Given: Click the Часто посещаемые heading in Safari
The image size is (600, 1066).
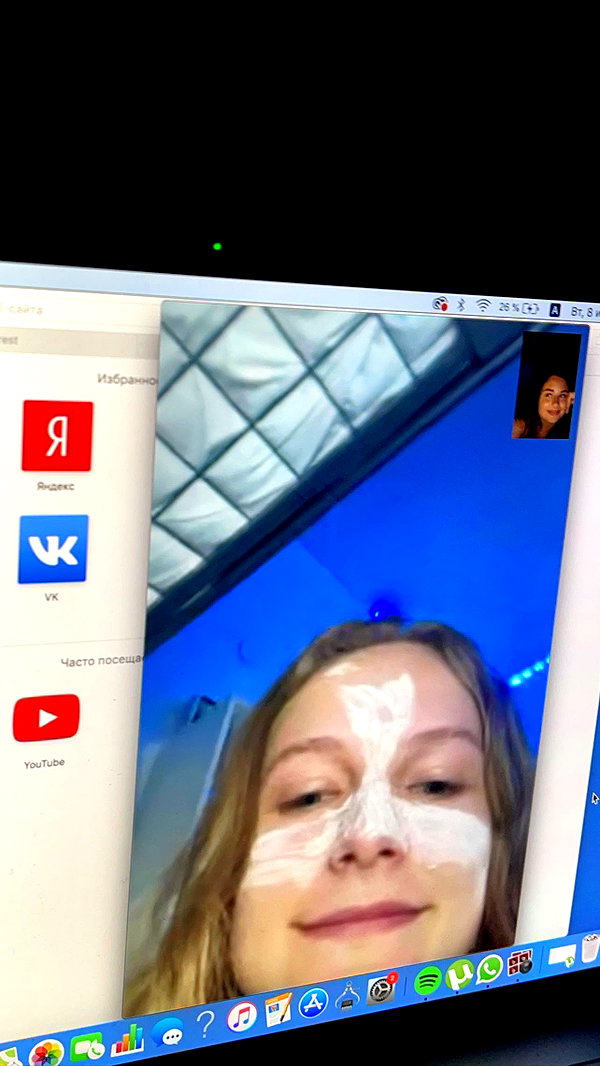Looking at the screenshot, I should (x=101, y=660).
